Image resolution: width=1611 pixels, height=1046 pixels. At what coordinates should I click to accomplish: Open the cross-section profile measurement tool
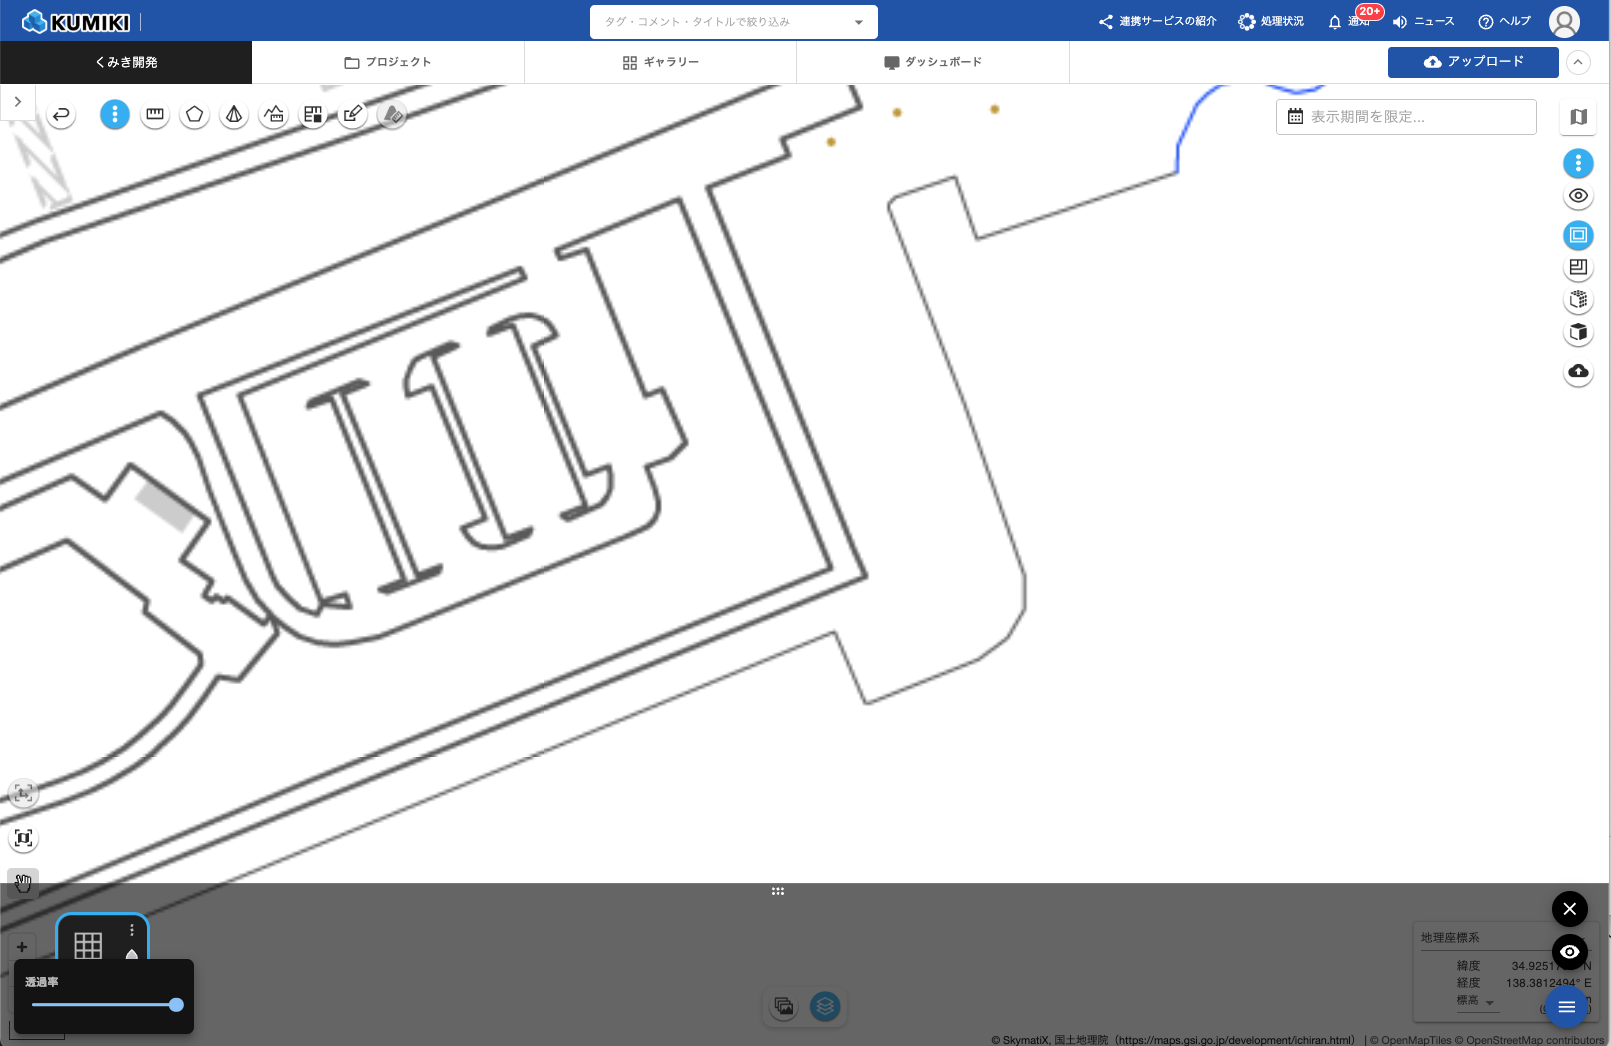pyautogui.click(x=274, y=115)
